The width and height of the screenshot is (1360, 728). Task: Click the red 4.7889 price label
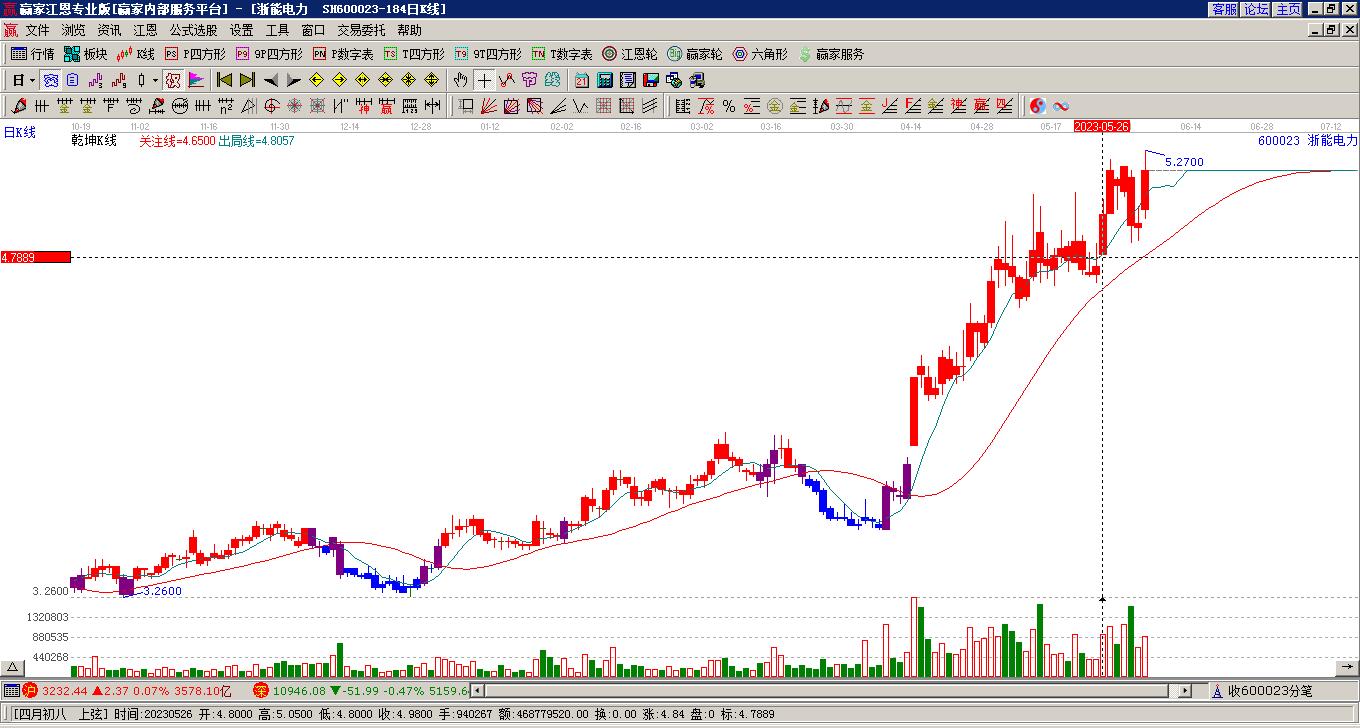[36, 257]
